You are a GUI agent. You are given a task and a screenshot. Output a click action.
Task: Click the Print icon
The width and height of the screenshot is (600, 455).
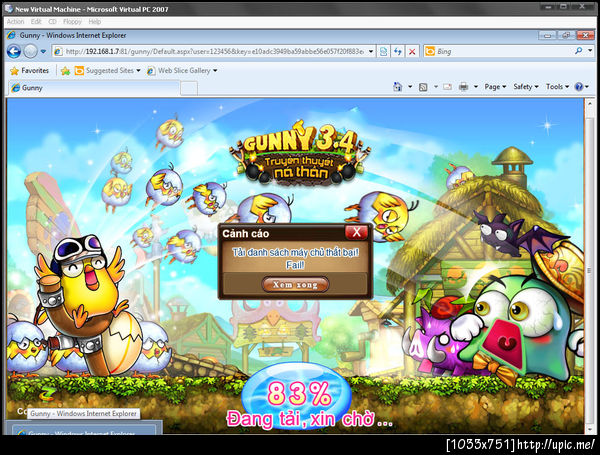(x=463, y=87)
